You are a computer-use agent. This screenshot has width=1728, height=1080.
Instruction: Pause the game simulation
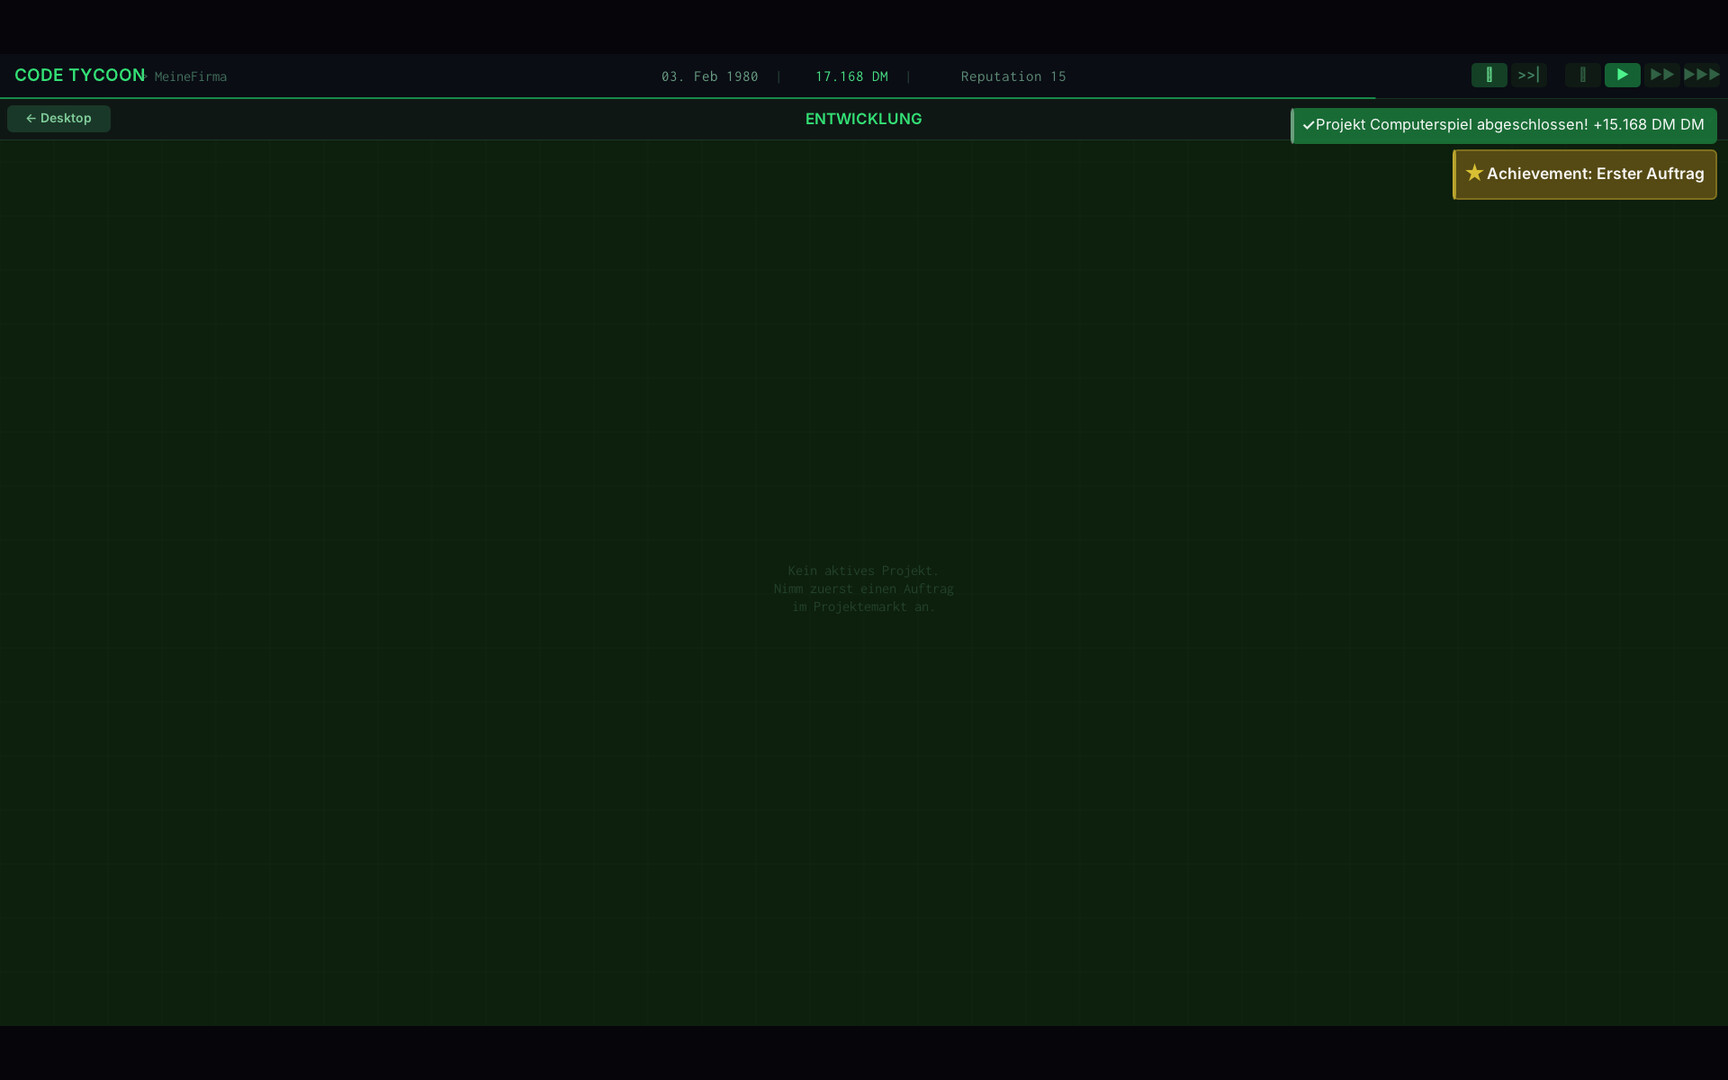(1582, 74)
